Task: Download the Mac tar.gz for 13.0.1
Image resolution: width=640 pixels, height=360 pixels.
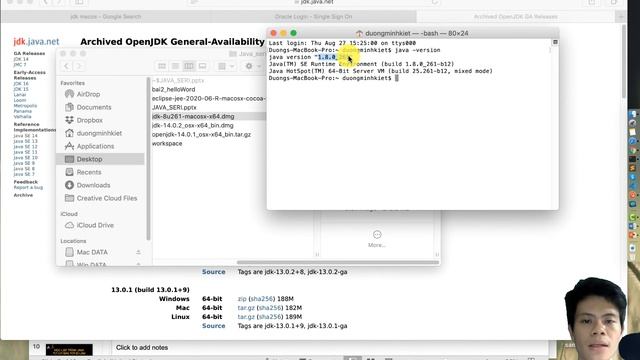Action: [x=246, y=308]
